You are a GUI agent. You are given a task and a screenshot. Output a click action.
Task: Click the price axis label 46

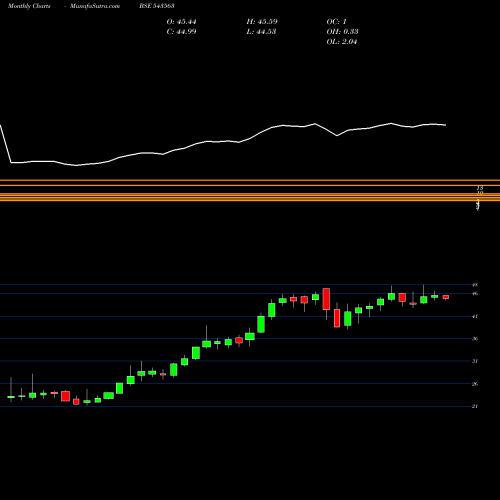(475, 294)
